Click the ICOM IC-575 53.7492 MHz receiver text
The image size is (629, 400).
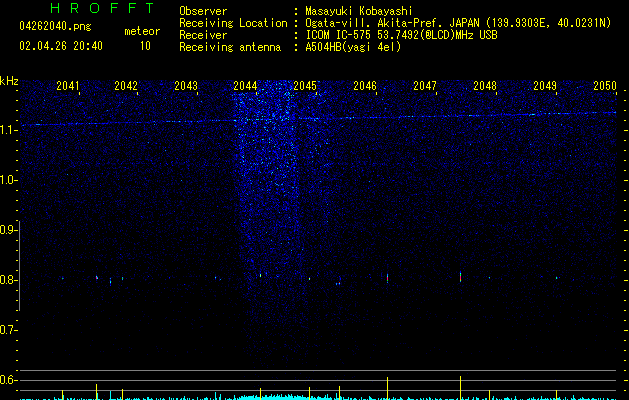pyautogui.click(x=402, y=35)
